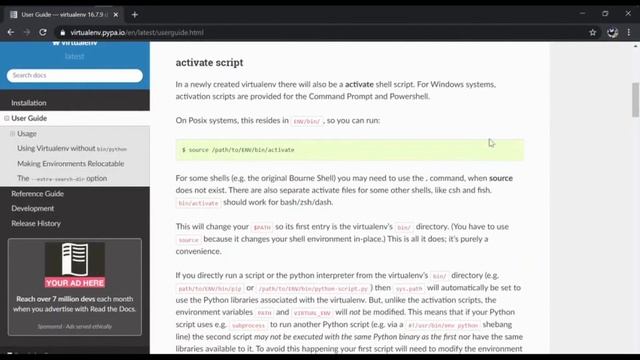Click the padlock site security icon
Viewport: 640px width, 360px height.
pos(62,33)
